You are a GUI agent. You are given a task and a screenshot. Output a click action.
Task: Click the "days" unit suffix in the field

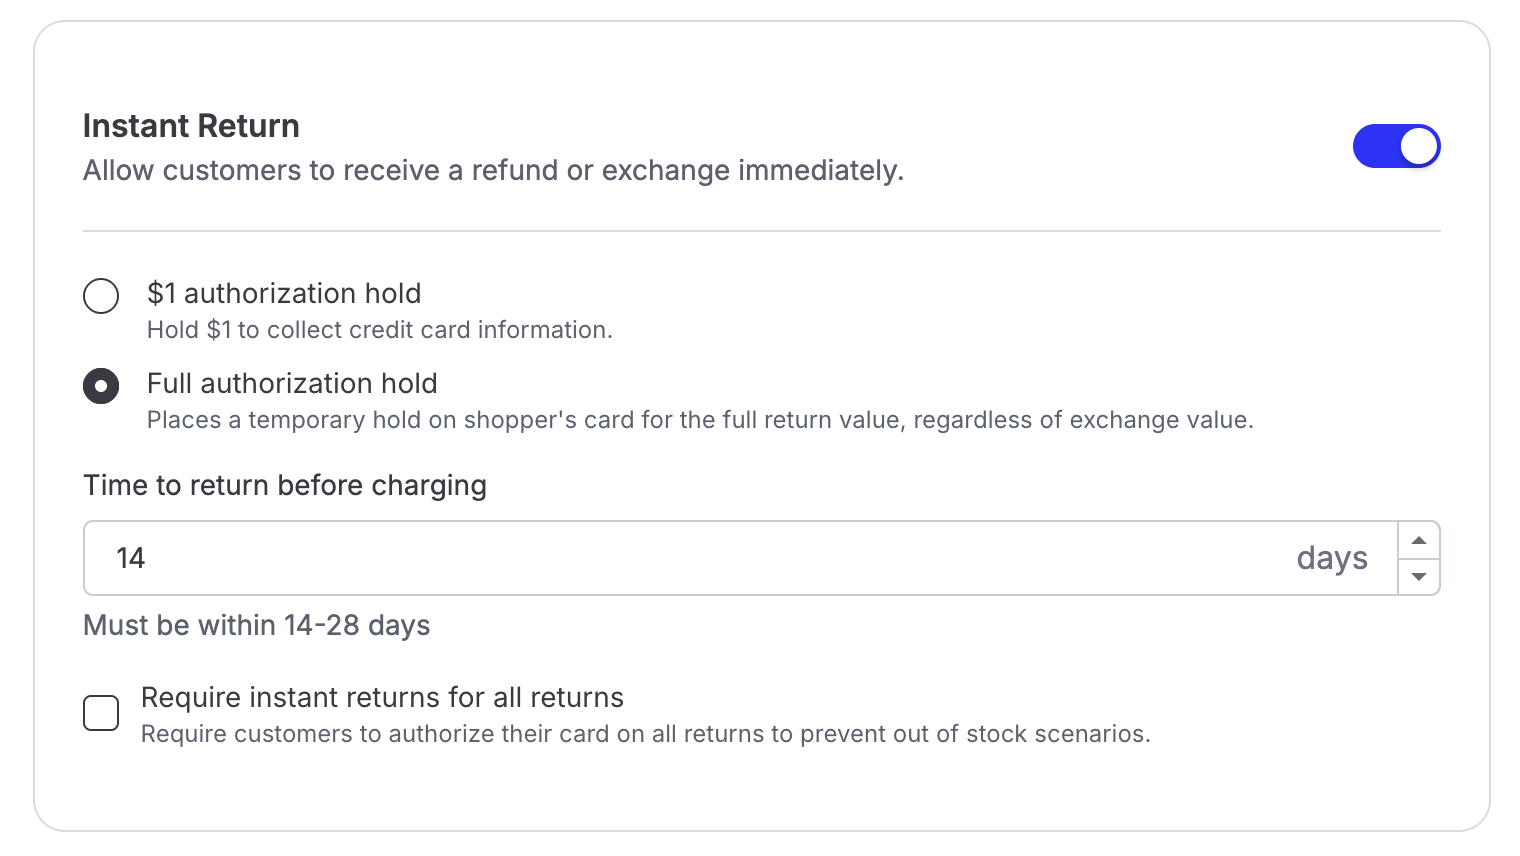pyautogui.click(x=1331, y=558)
